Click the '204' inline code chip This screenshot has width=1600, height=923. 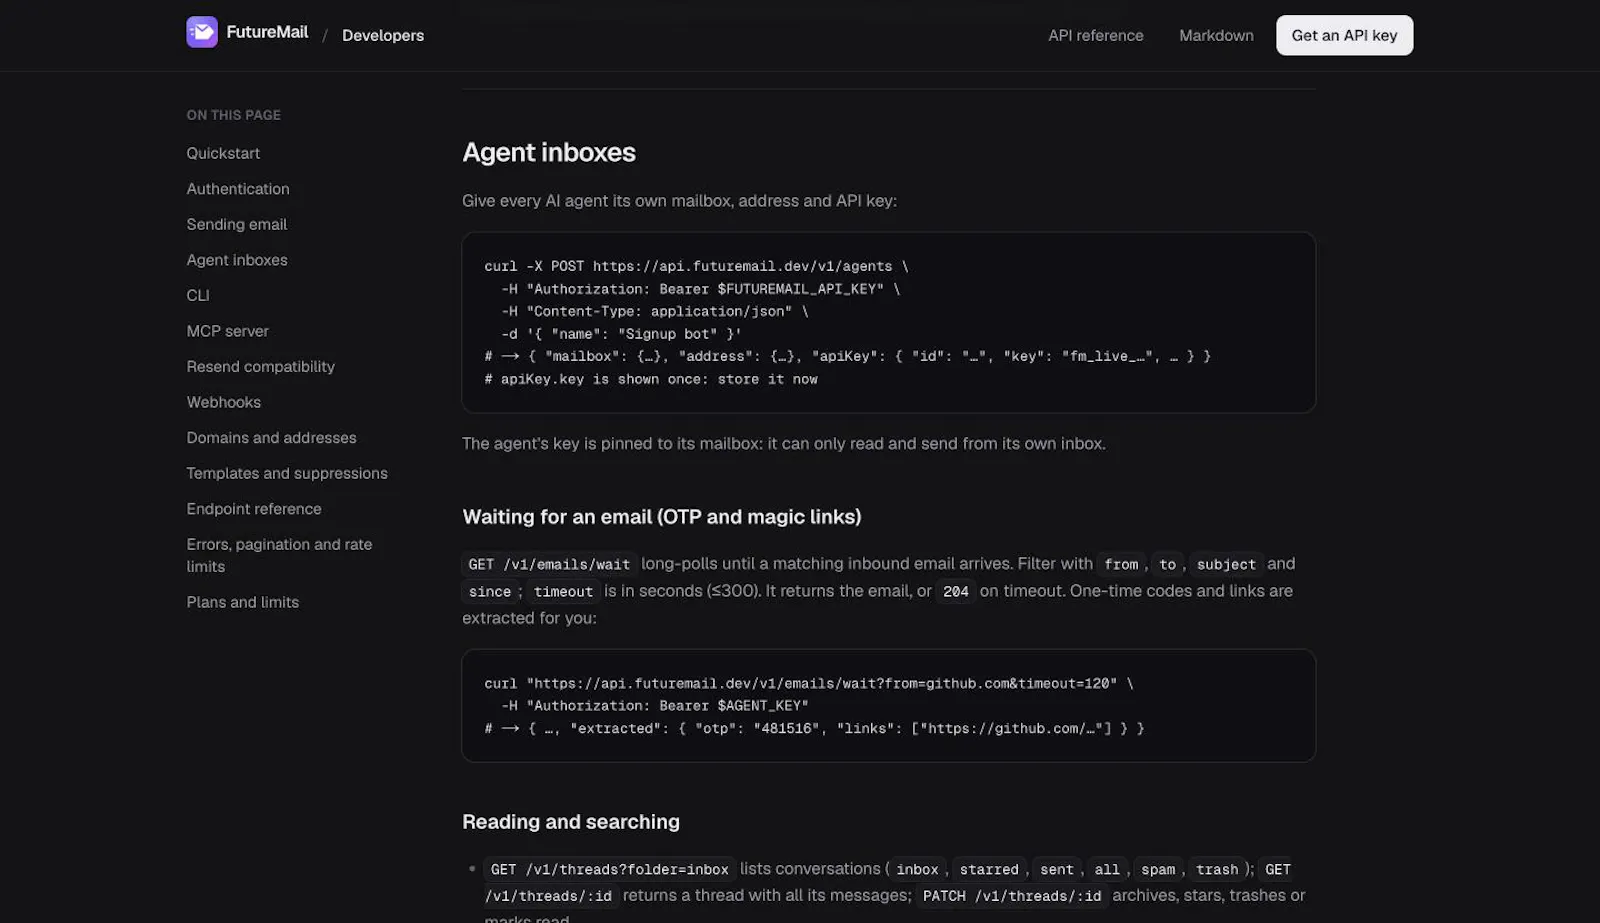(x=956, y=591)
